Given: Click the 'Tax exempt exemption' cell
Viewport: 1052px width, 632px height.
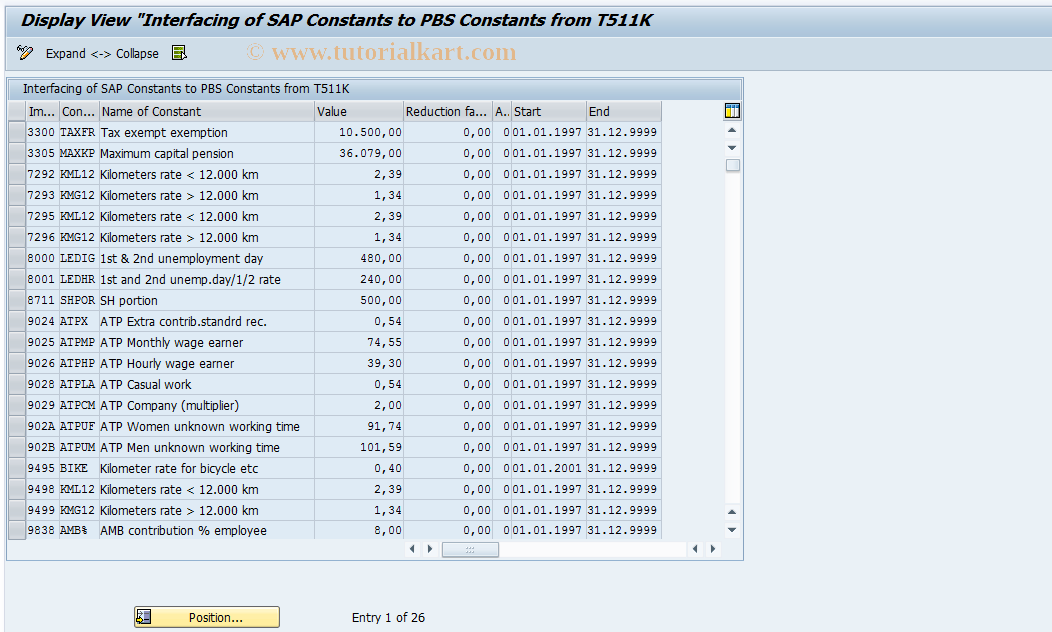Looking at the screenshot, I should 207,132.
